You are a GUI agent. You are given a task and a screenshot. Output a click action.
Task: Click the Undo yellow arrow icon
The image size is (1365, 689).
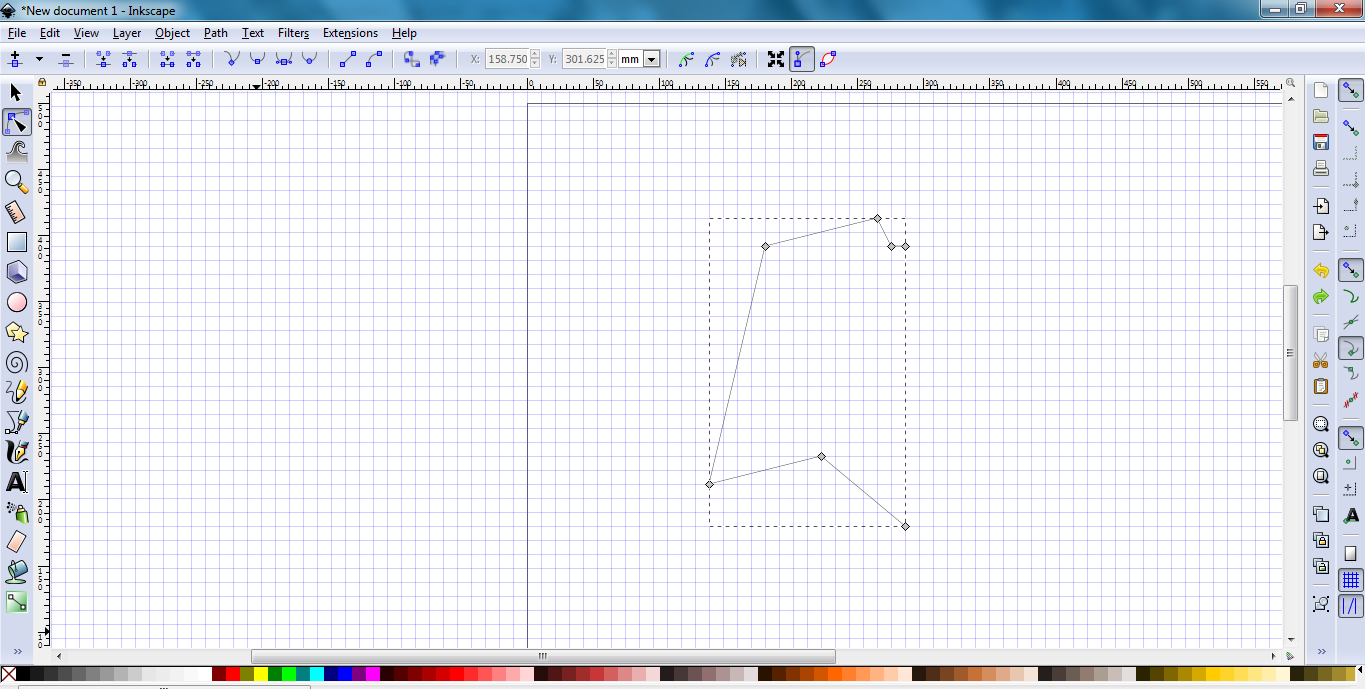click(x=1320, y=270)
